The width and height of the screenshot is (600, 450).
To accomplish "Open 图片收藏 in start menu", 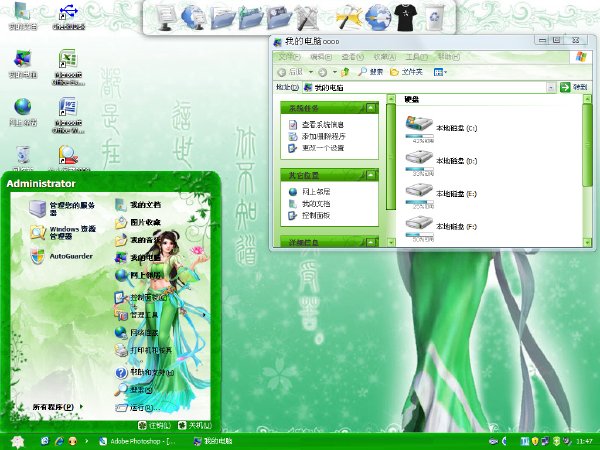I will [x=138, y=222].
